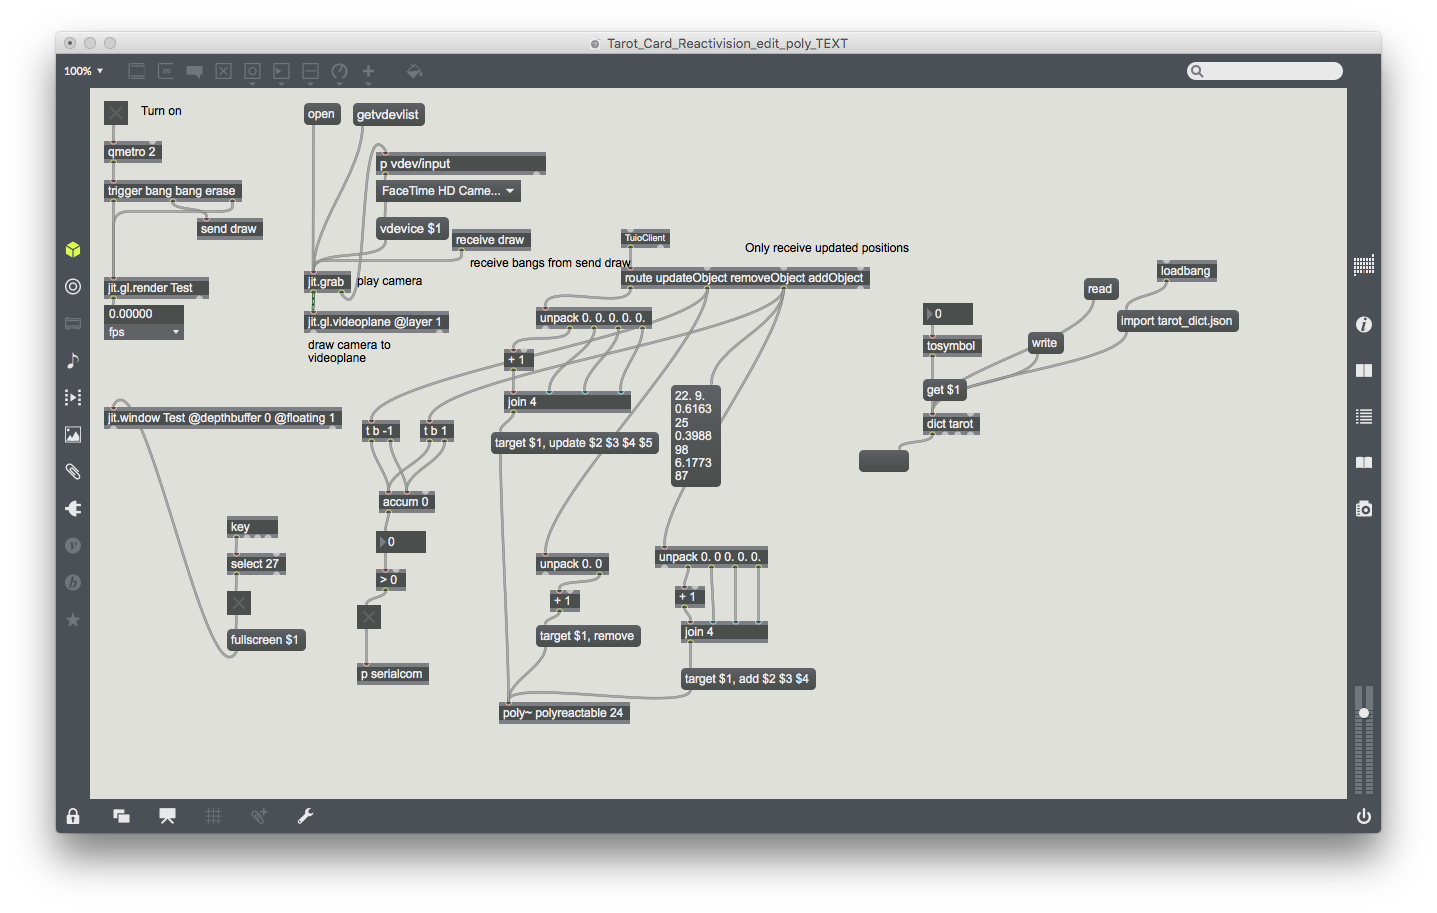The width and height of the screenshot is (1437, 913).
Task: Click the empty message box left of dict tarot
Action: pyautogui.click(x=884, y=460)
